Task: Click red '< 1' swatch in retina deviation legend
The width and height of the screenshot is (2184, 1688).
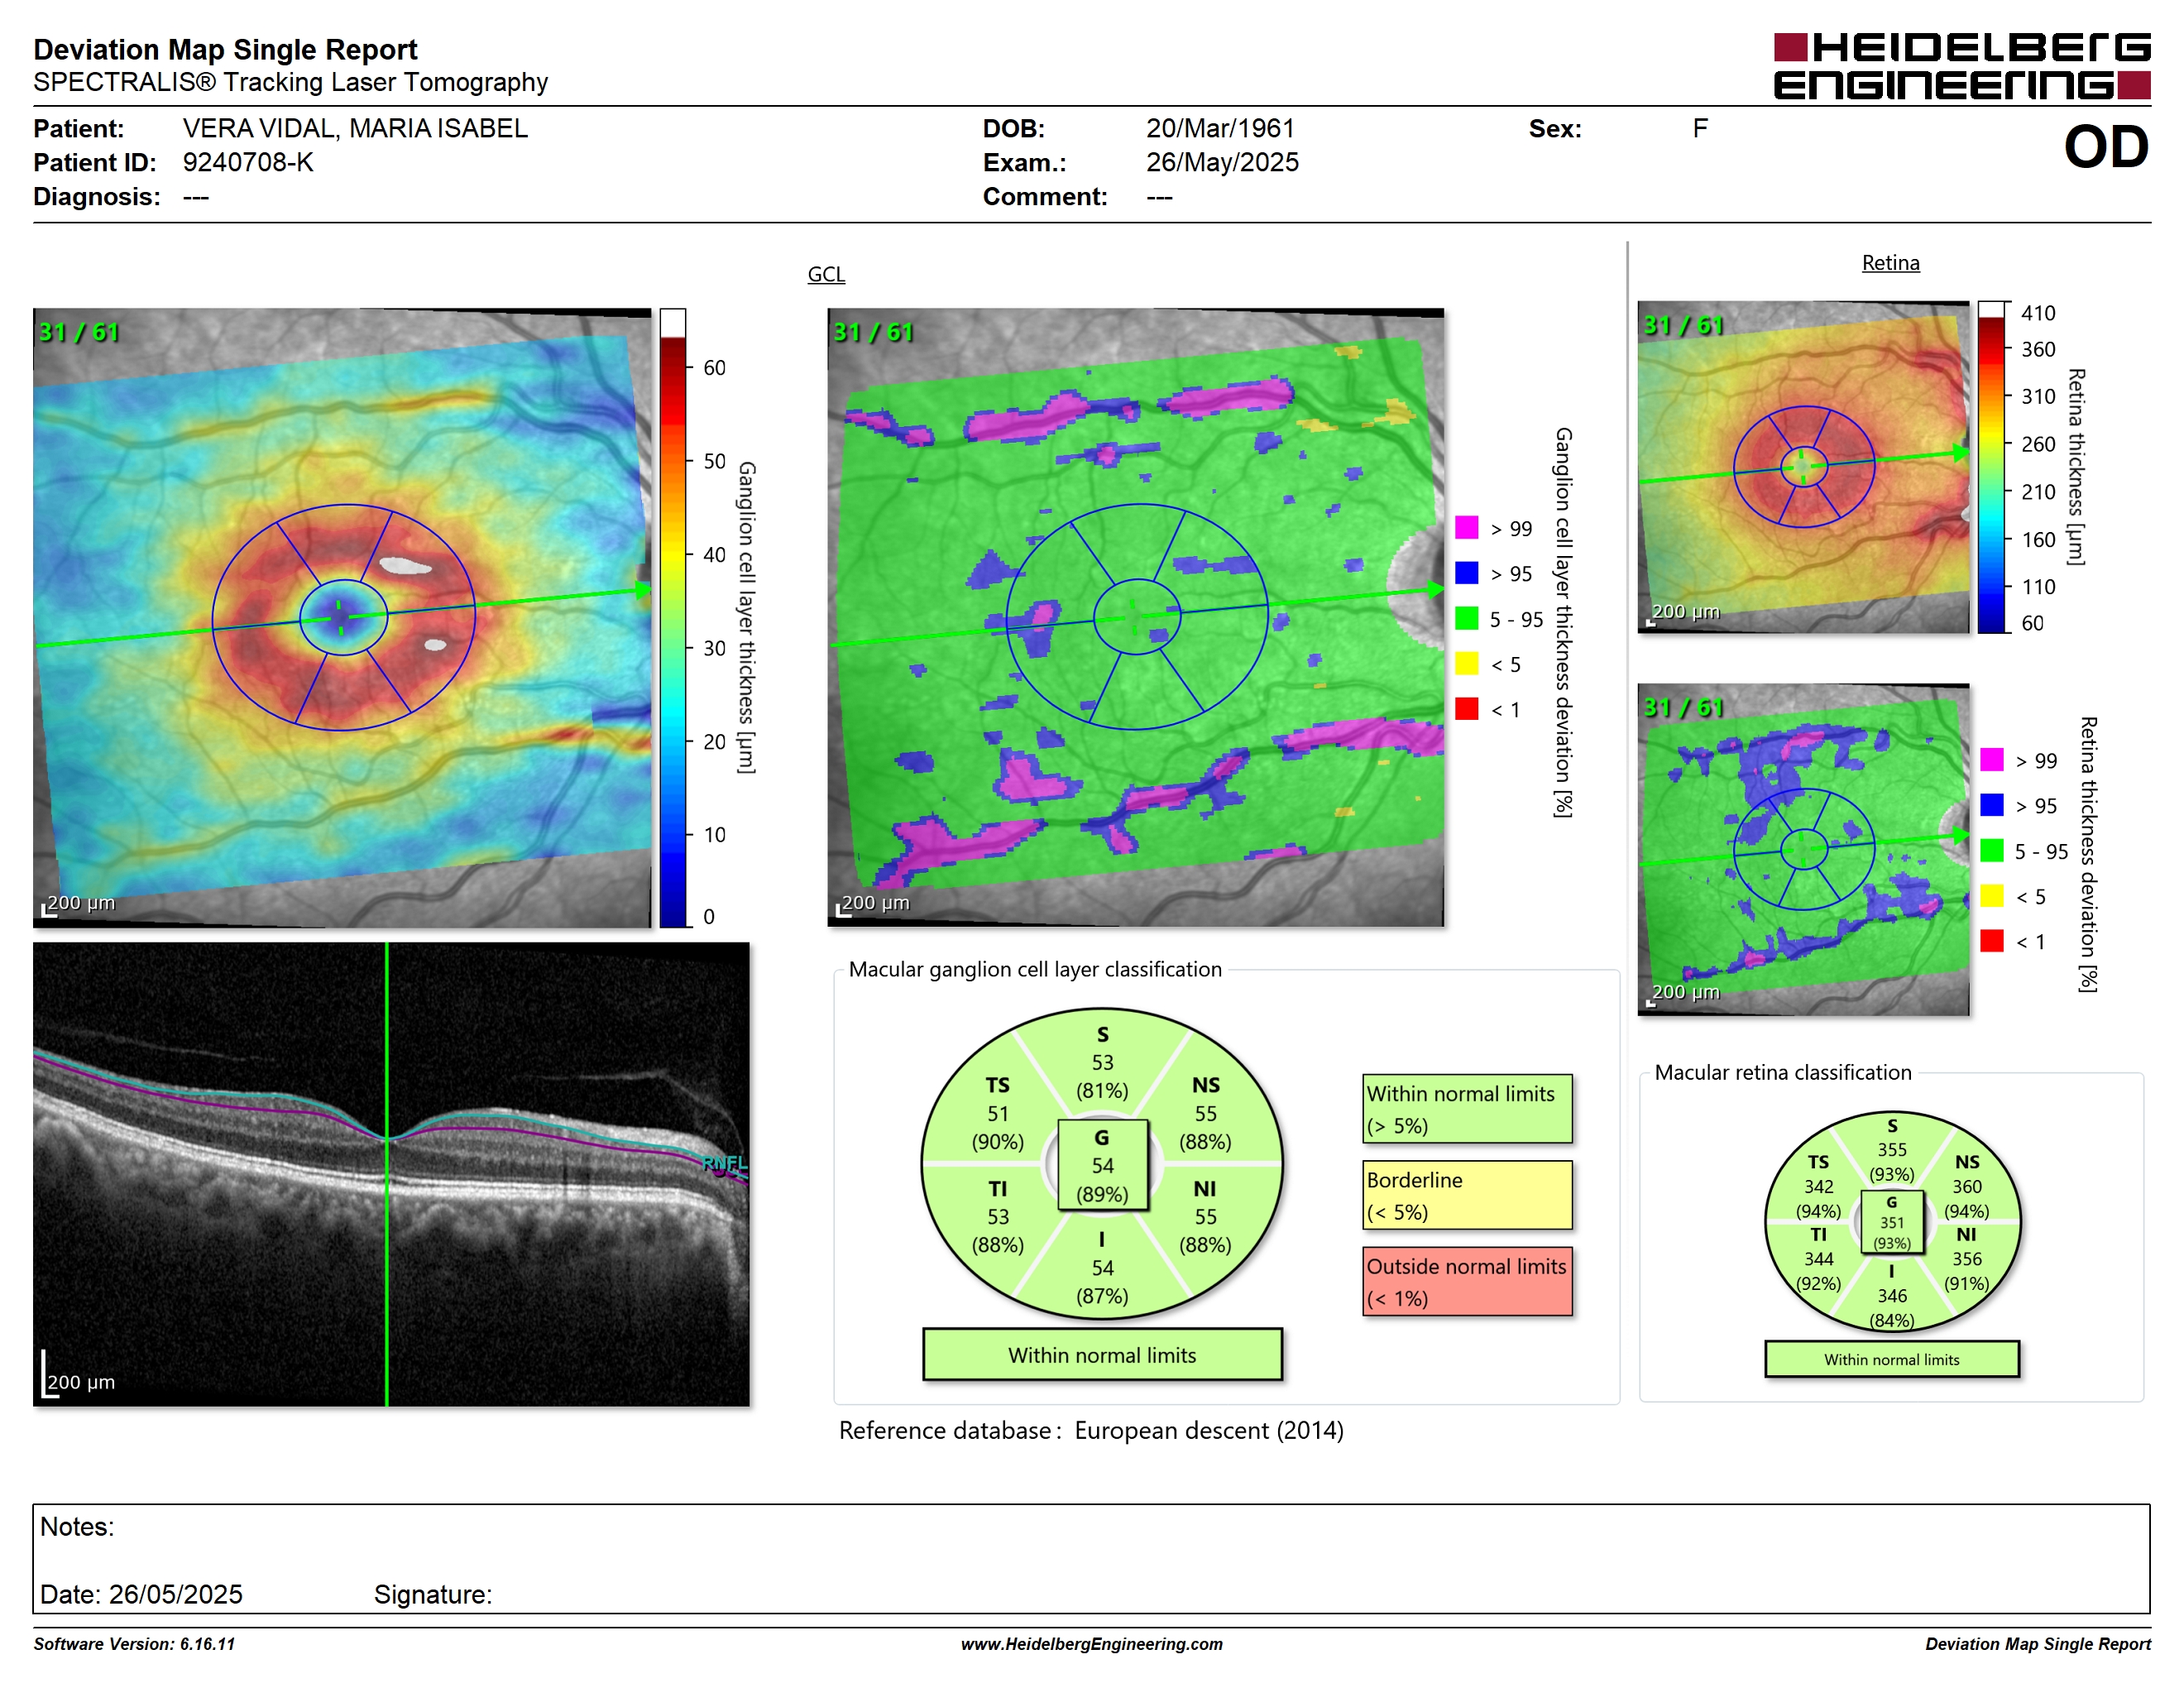Action: [x=1992, y=941]
